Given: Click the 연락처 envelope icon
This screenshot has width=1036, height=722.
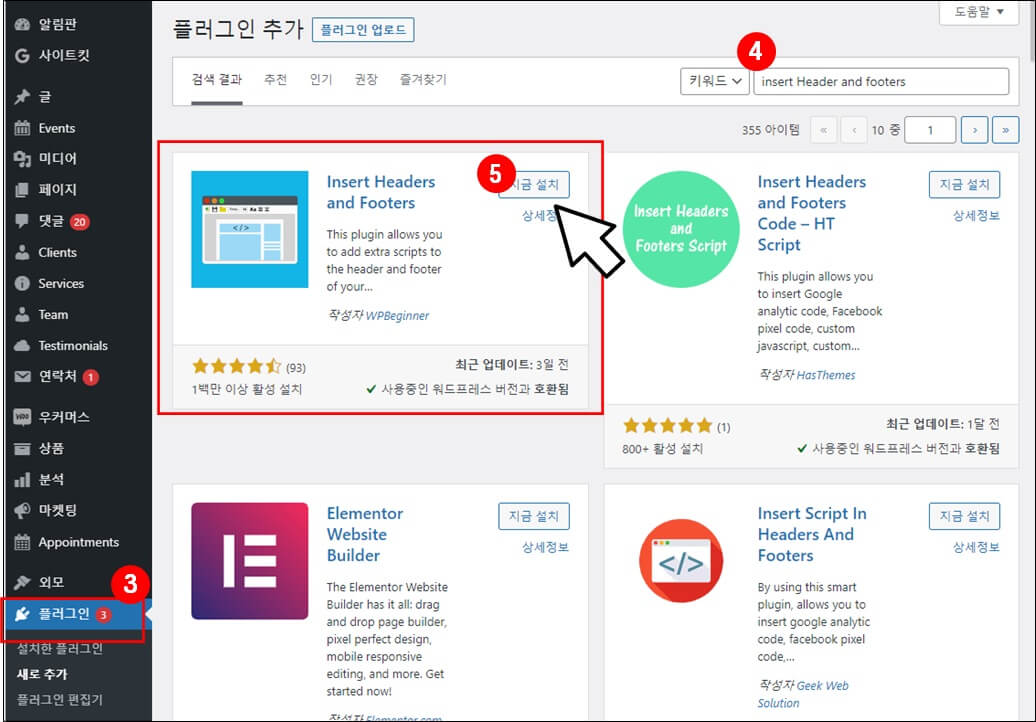Looking at the screenshot, I should pos(22,377).
